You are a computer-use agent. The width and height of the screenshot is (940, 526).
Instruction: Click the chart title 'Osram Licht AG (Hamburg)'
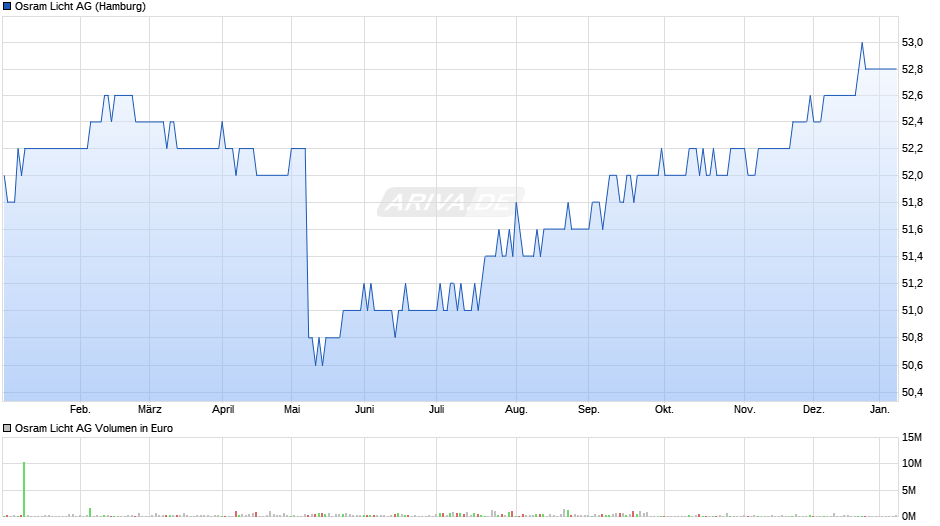80,7
